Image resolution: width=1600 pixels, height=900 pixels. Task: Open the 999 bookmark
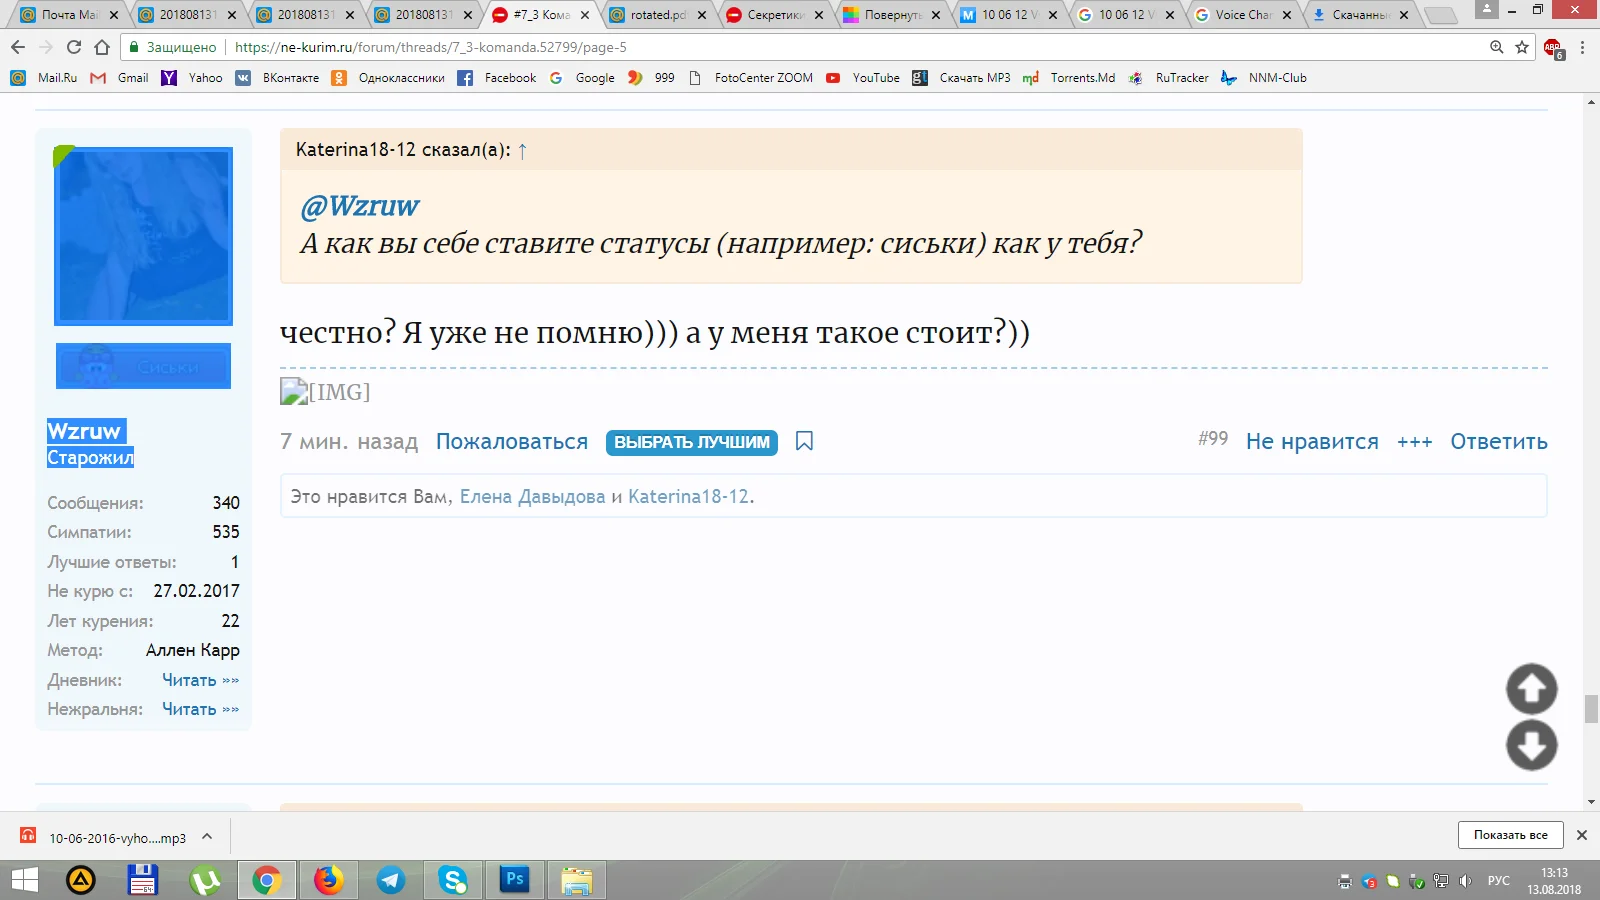[x=651, y=78]
